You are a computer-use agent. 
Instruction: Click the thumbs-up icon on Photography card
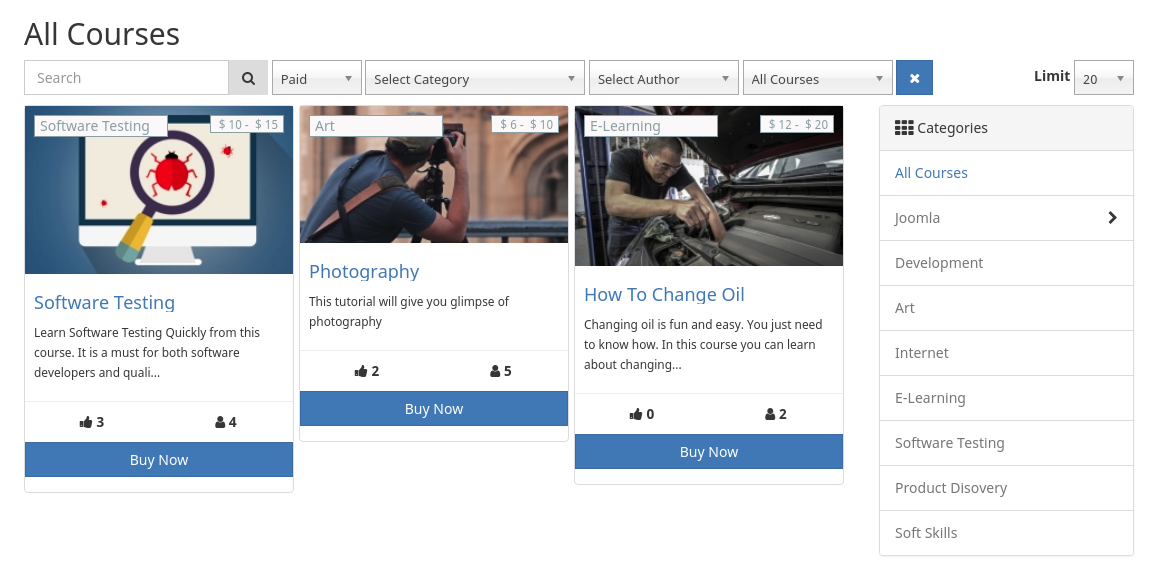(x=361, y=371)
